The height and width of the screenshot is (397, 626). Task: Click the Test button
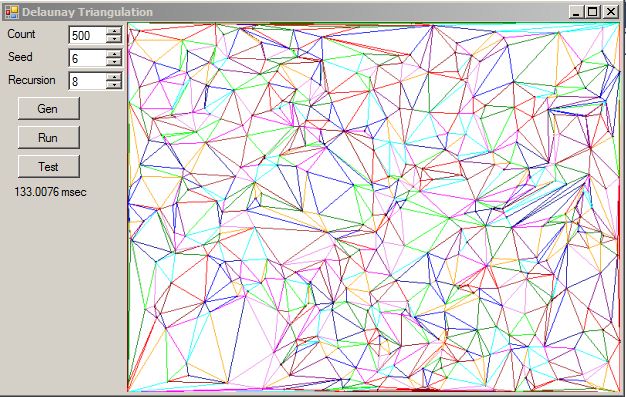click(49, 167)
